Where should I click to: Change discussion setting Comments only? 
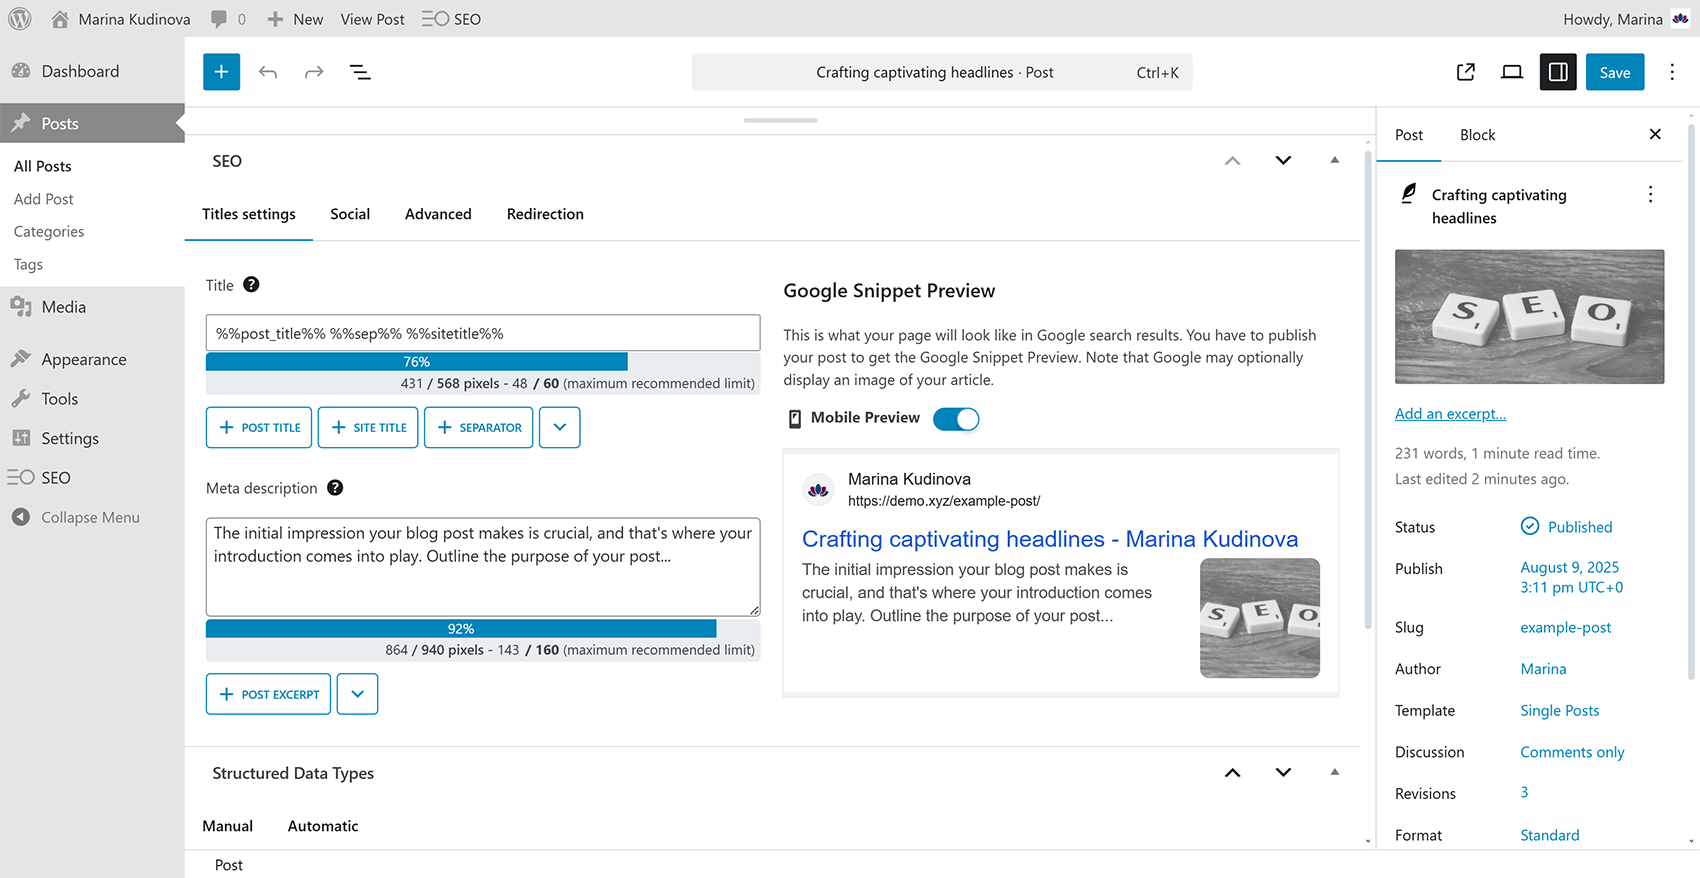tap(1572, 752)
